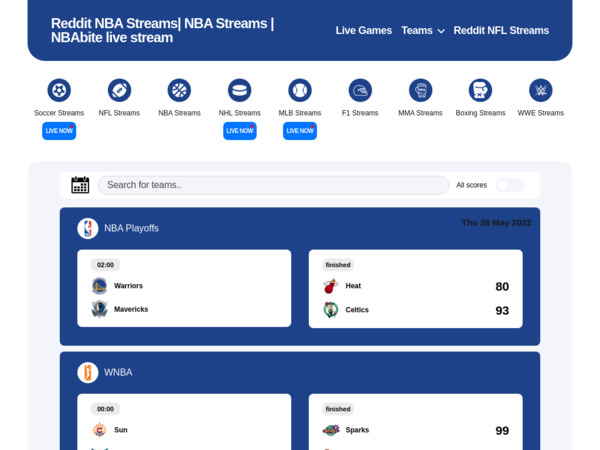Open the Boxing Streams gloves icon
This screenshot has height=450, width=600.
click(x=481, y=90)
